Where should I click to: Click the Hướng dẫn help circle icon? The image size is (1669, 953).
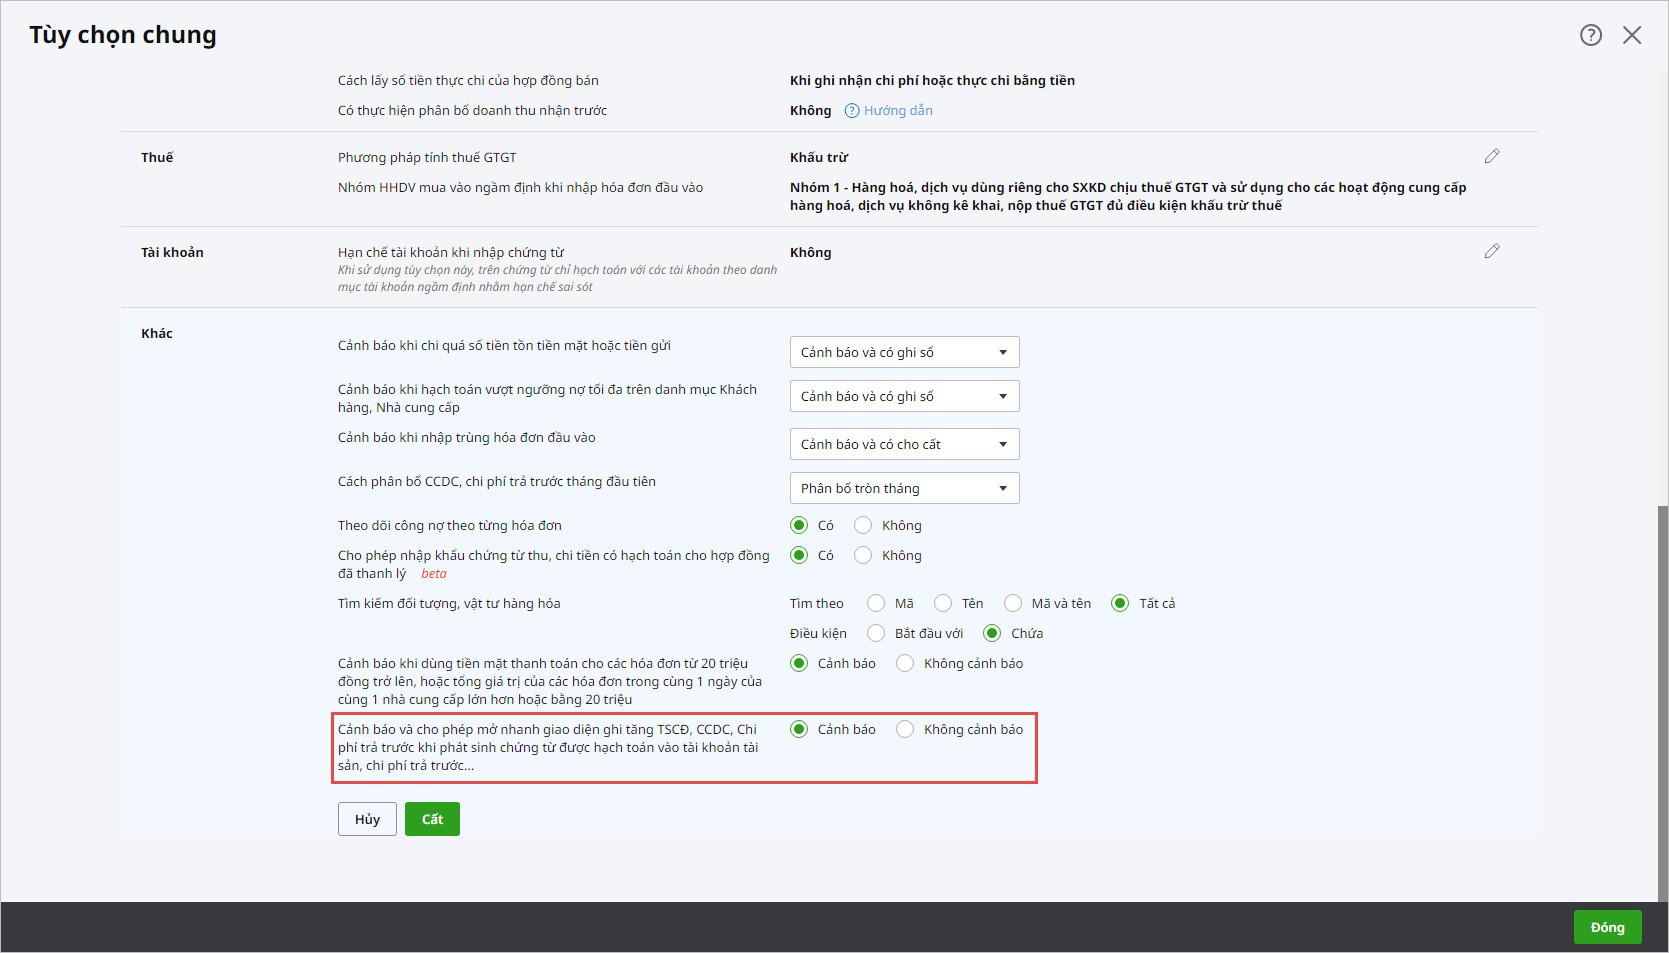point(852,111)
